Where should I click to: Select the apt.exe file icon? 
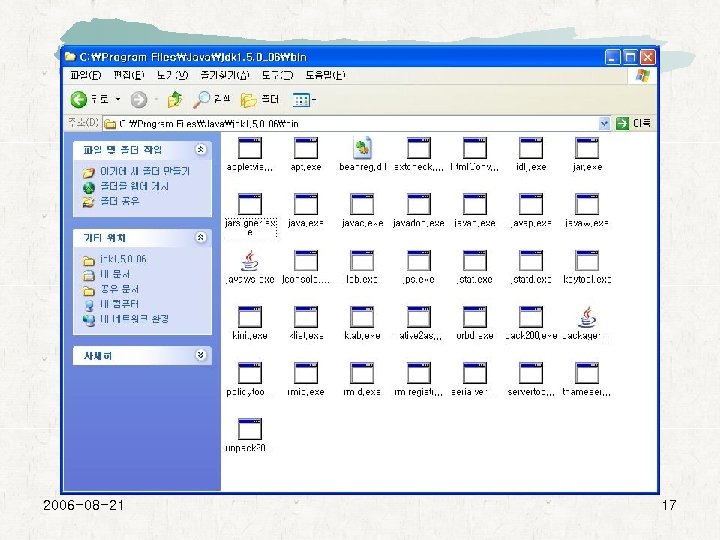[306, 148]
